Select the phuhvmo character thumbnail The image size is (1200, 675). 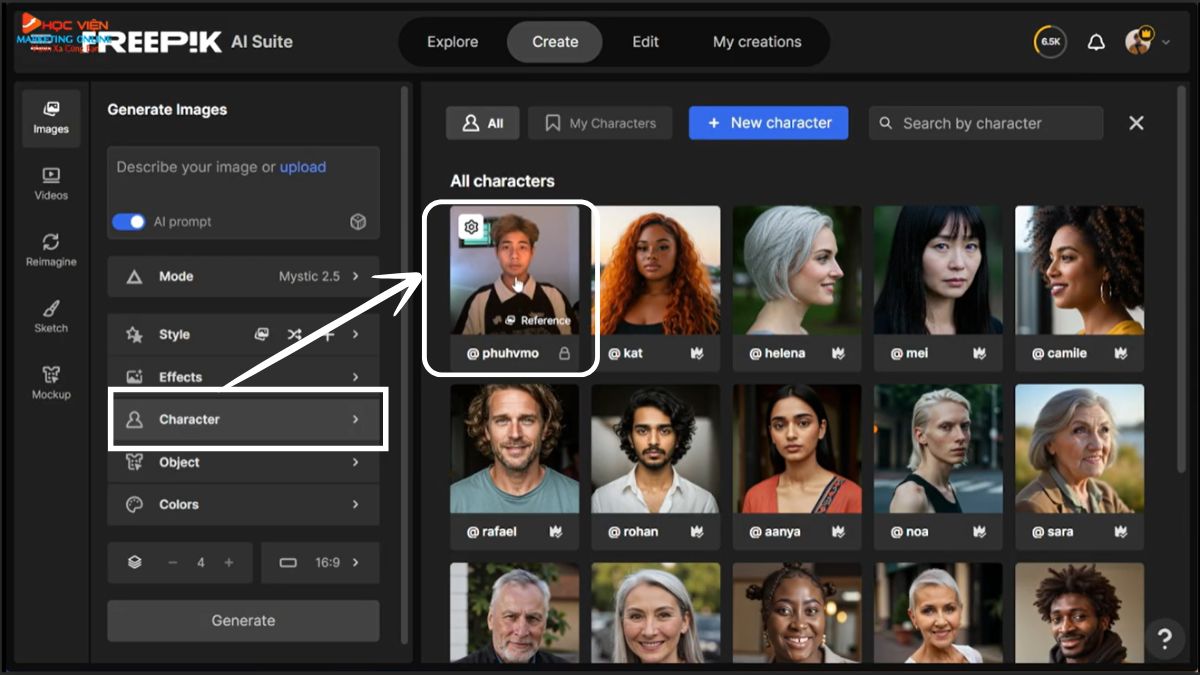(x=514, y=270)
